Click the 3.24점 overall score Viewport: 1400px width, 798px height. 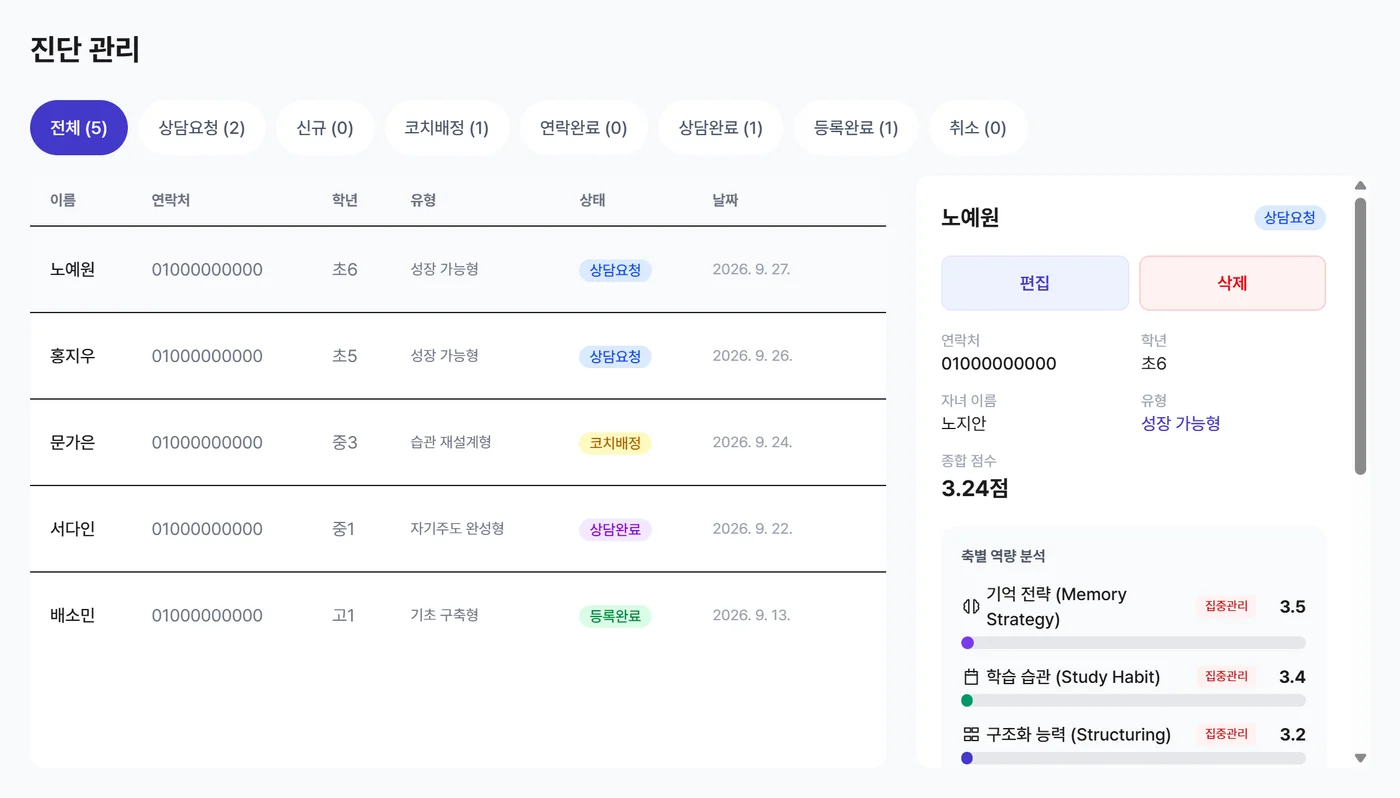click(975, 488)
